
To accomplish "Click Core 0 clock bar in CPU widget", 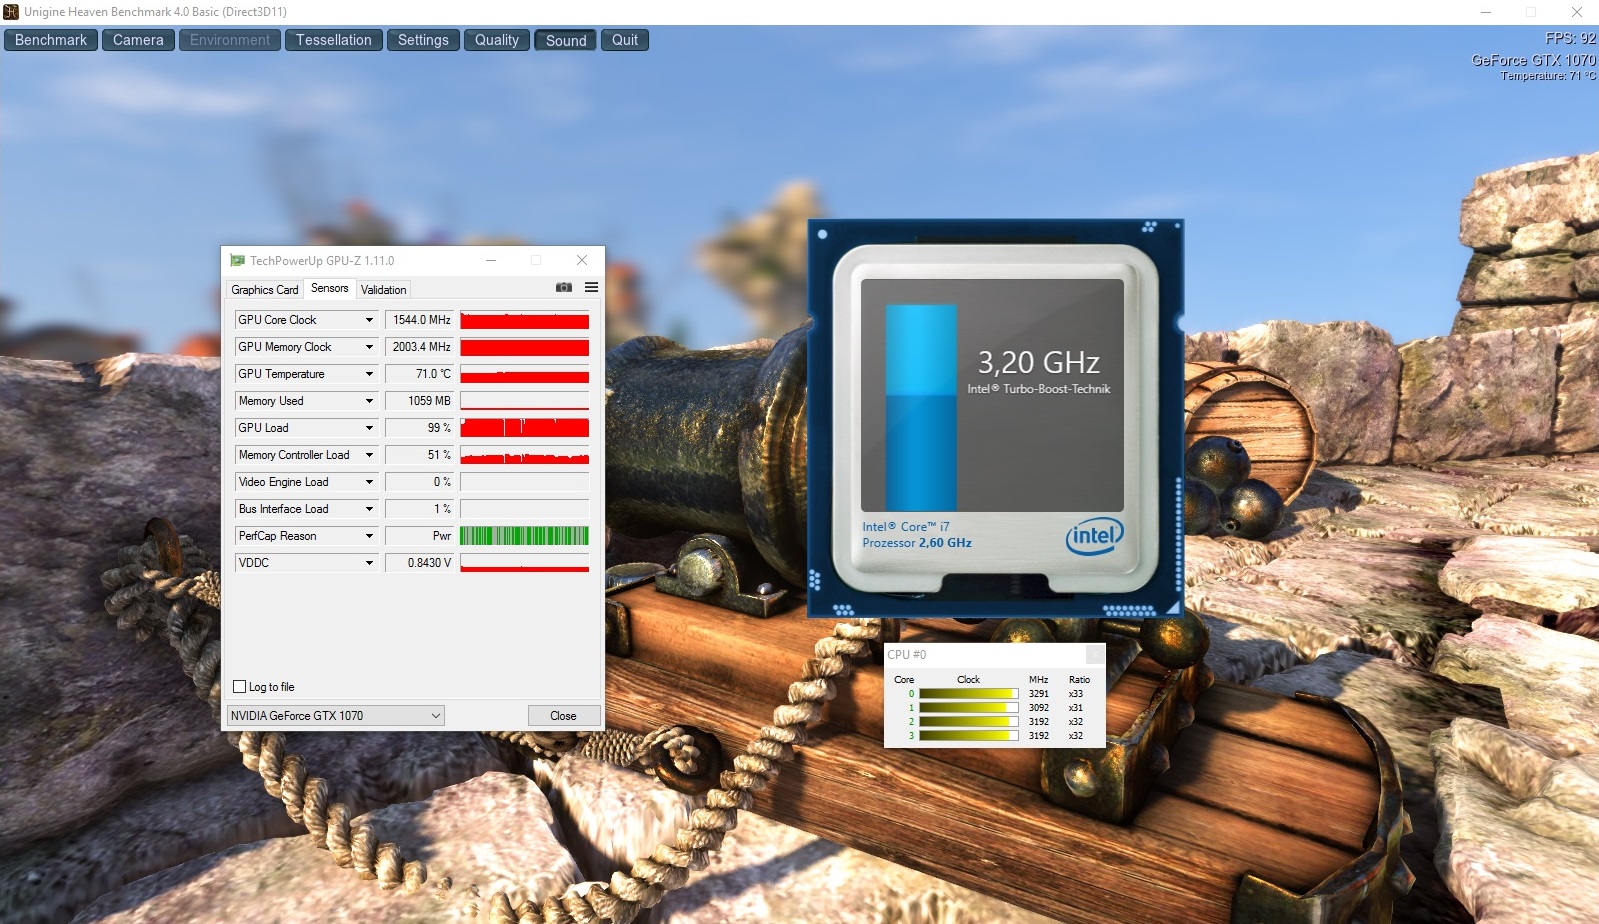I will [968, 693].
